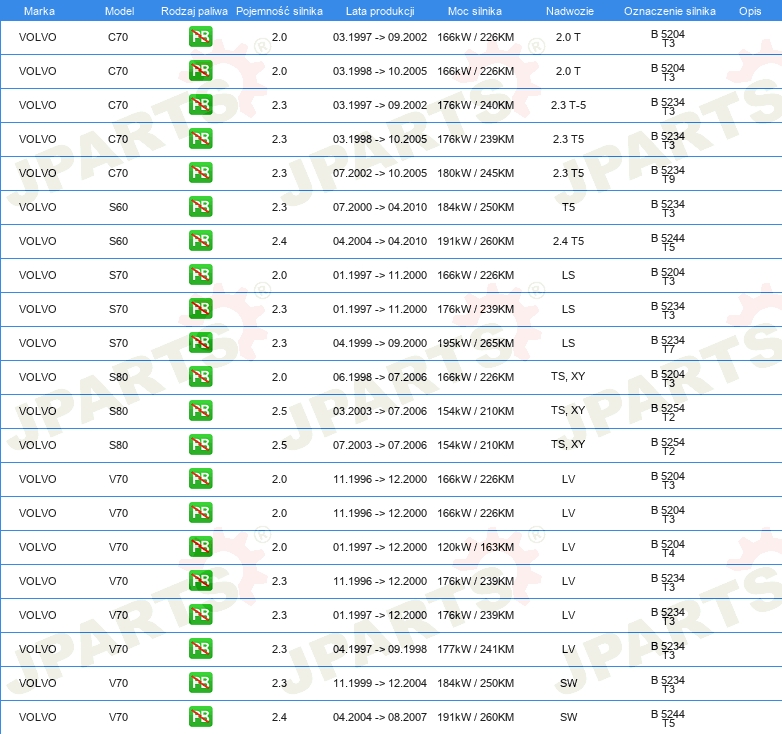Click the Opis column header
The image size is (782, 734).
tap(750, 11)
